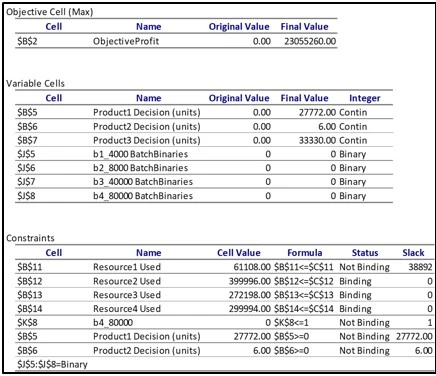Select the $J$8 cell reference
The image size is (436, 376).
pos(26,196)
